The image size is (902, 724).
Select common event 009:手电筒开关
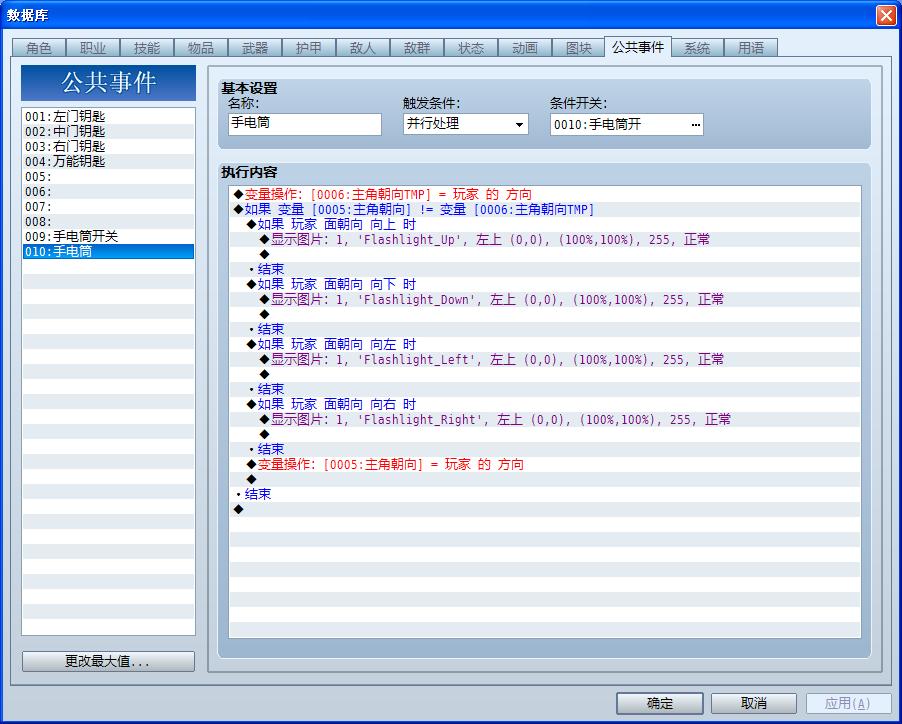coord(109,236)
